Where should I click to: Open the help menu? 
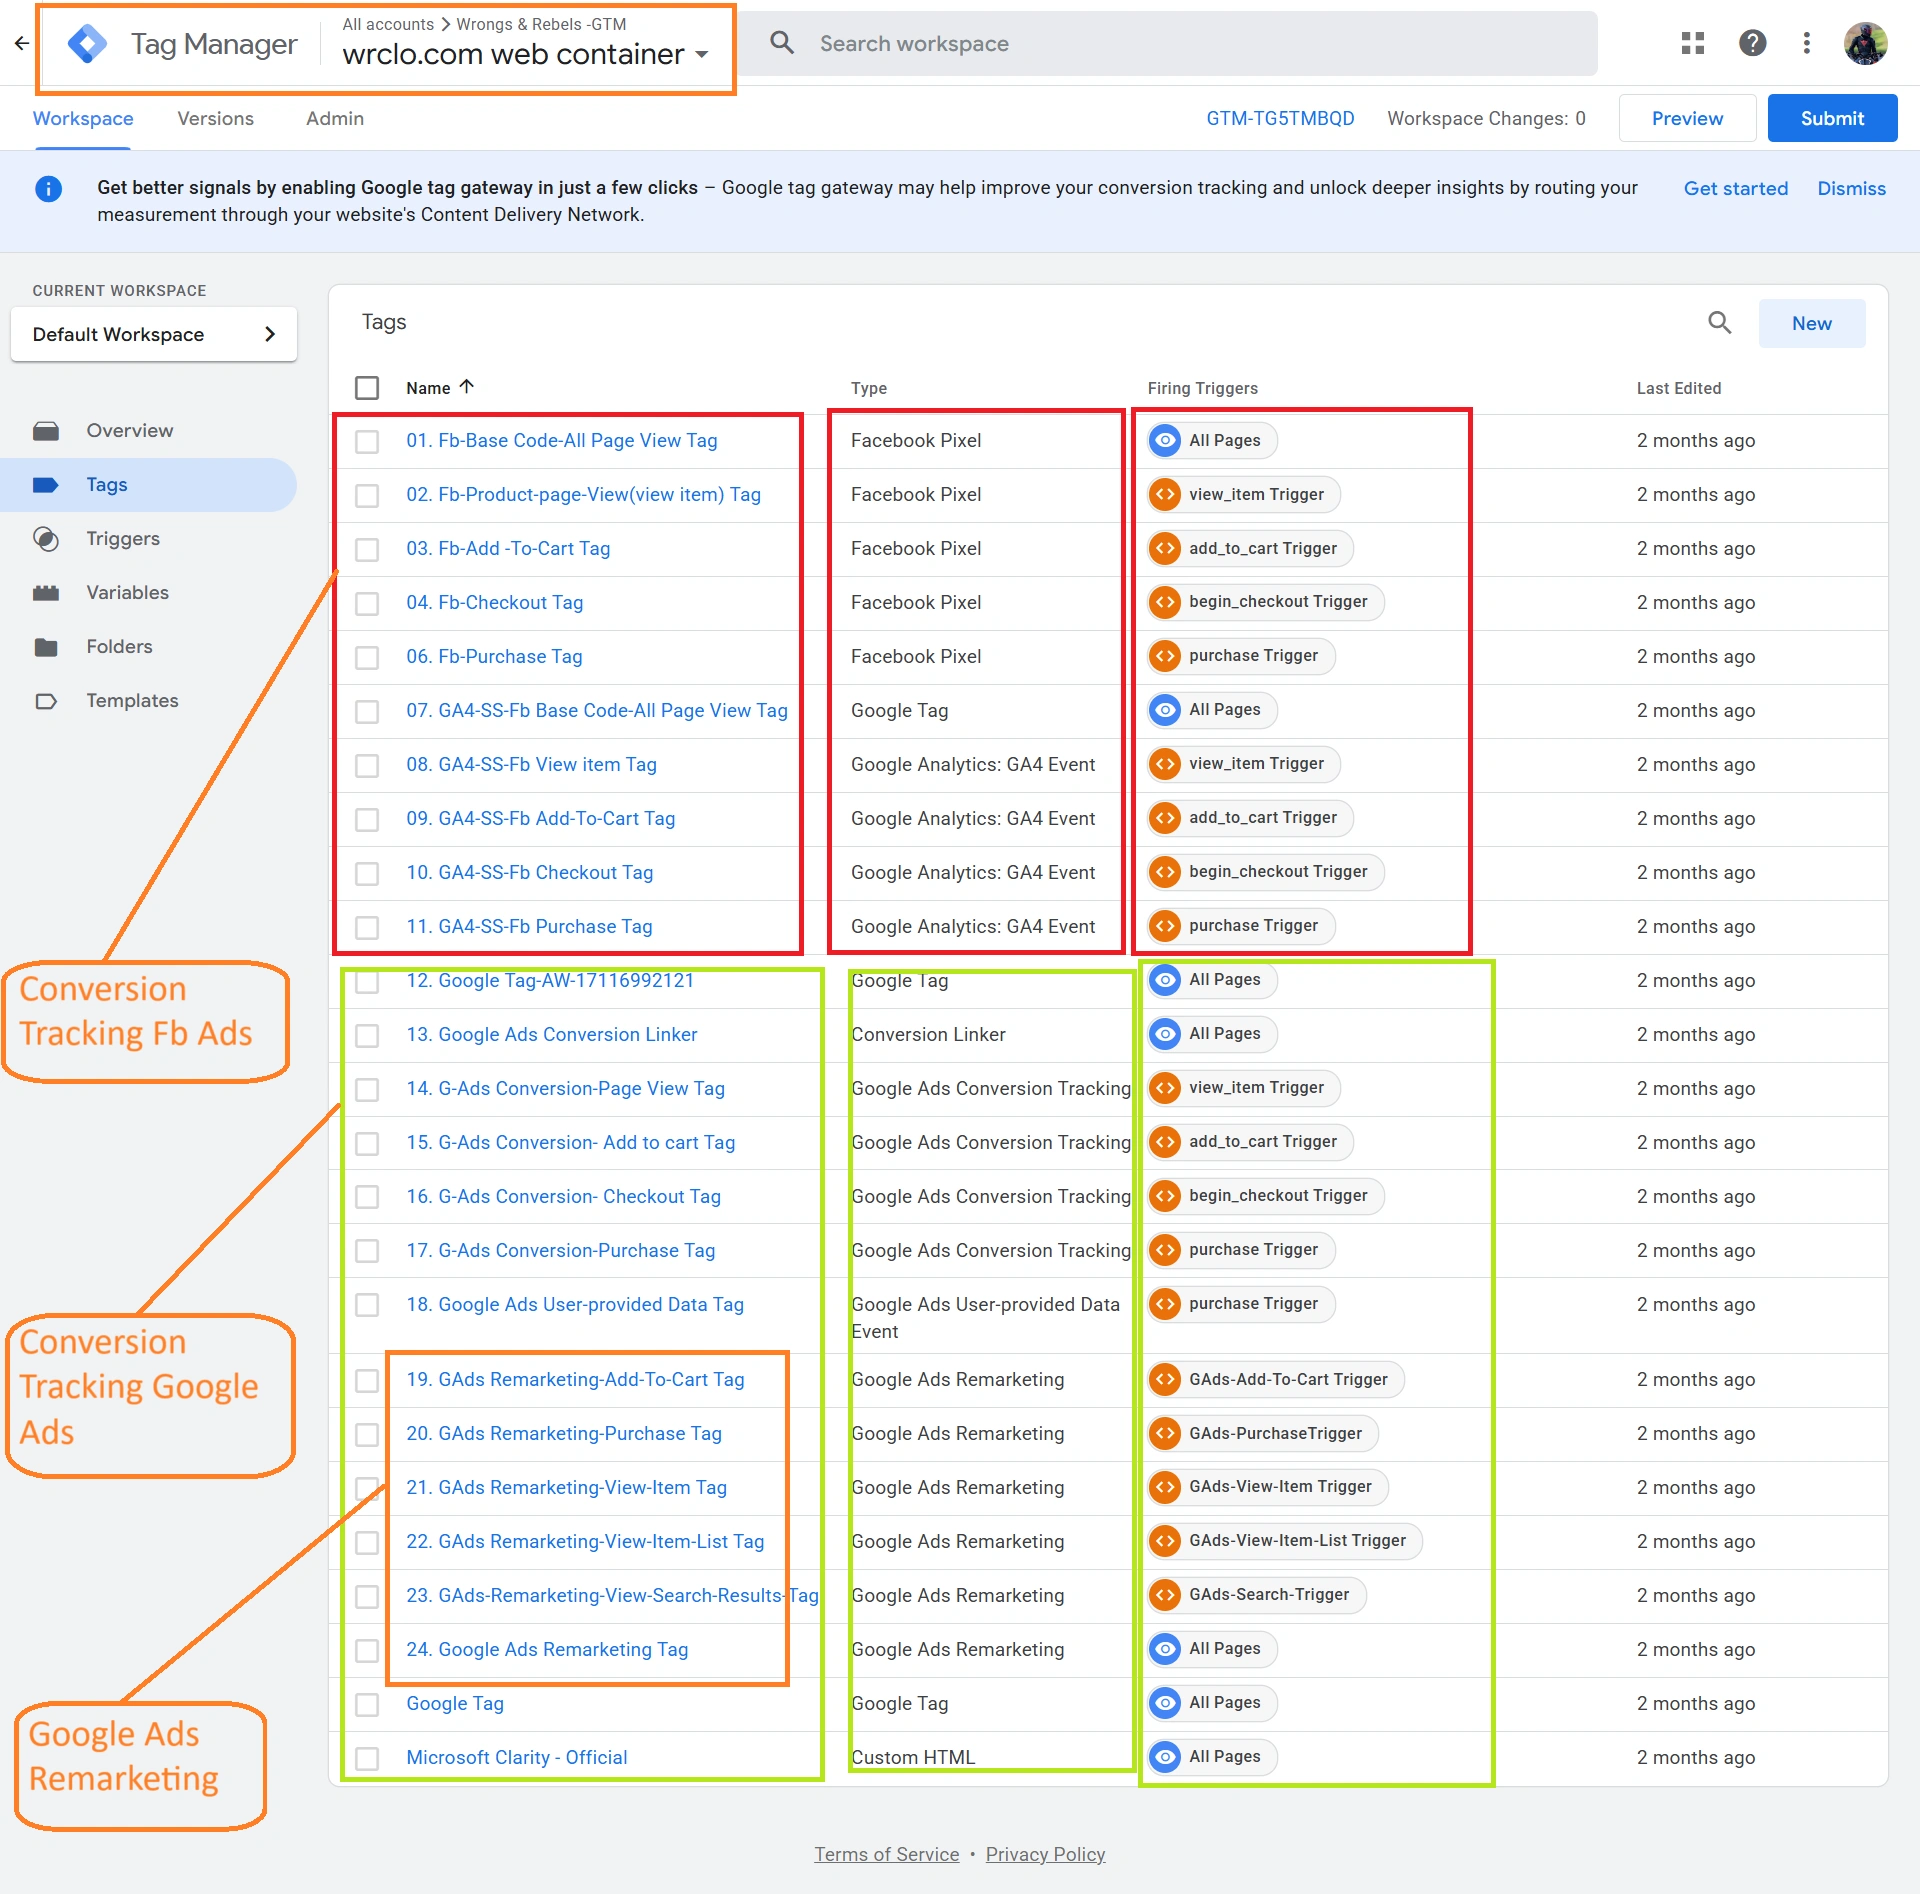point(1752,43)
